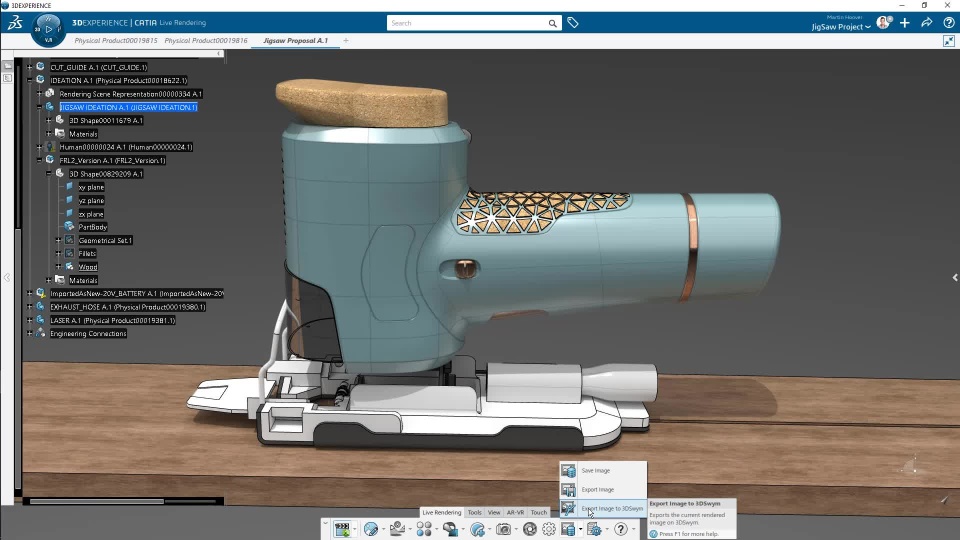
Task: Open the Physical Product00019815 tab
Action: [x=116, y=41]
